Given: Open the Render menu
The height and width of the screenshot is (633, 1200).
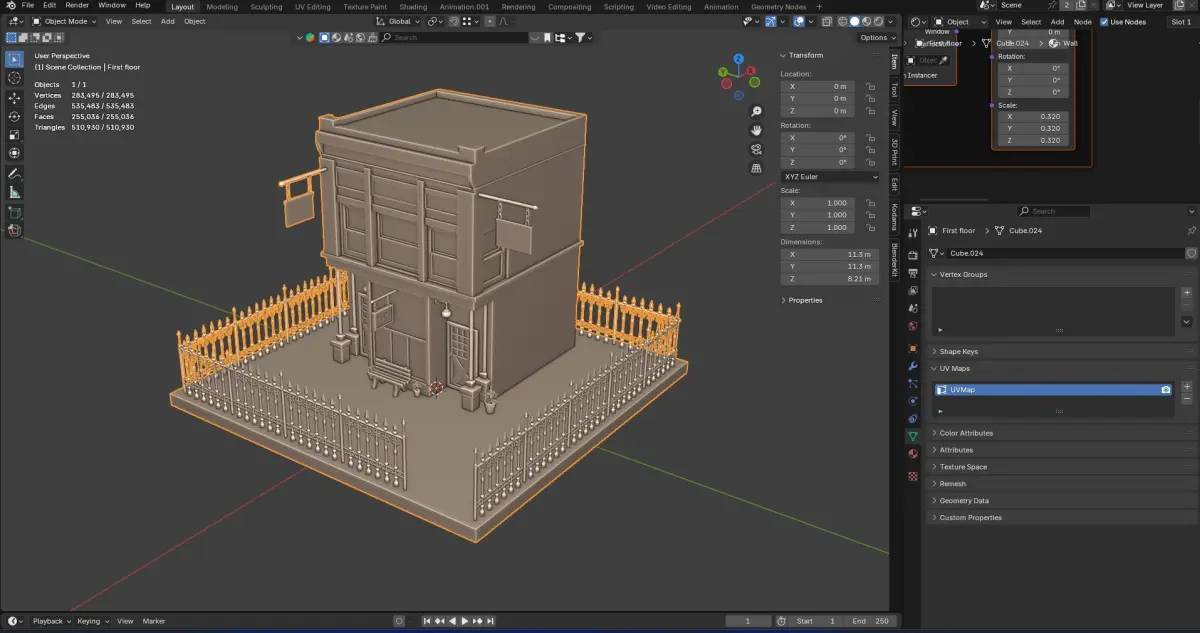Looking at the screenshot, I should pos(77,5).
